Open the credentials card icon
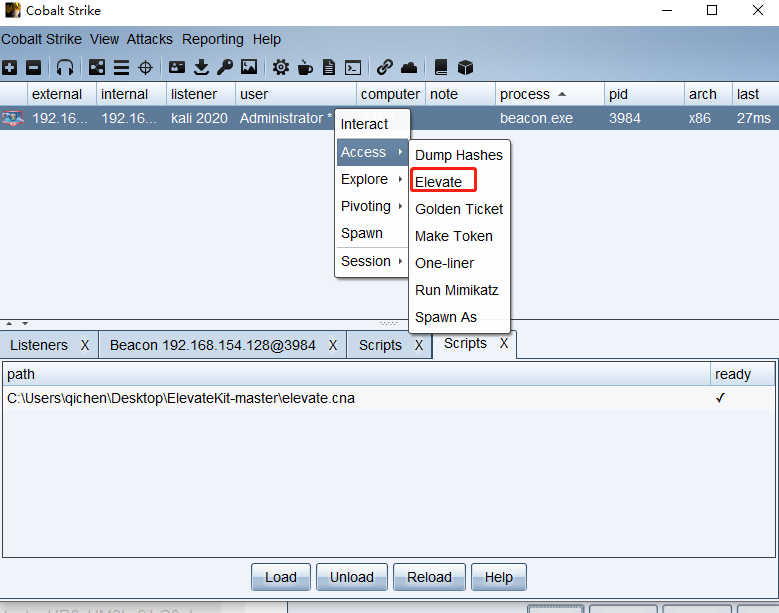This screenshot has height=613, width=779. (177, 67)
